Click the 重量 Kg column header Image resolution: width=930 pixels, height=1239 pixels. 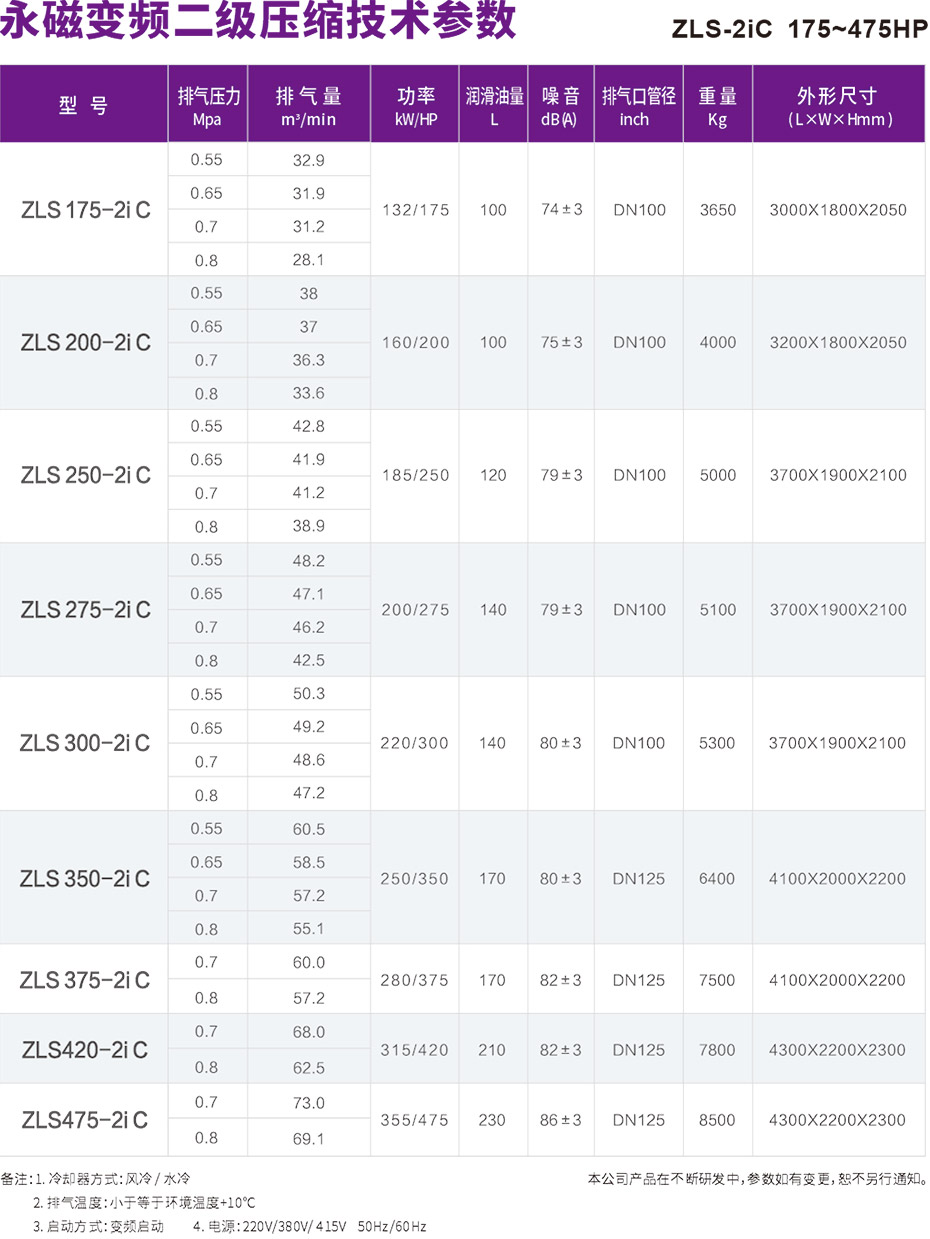[x=718, y=106]
